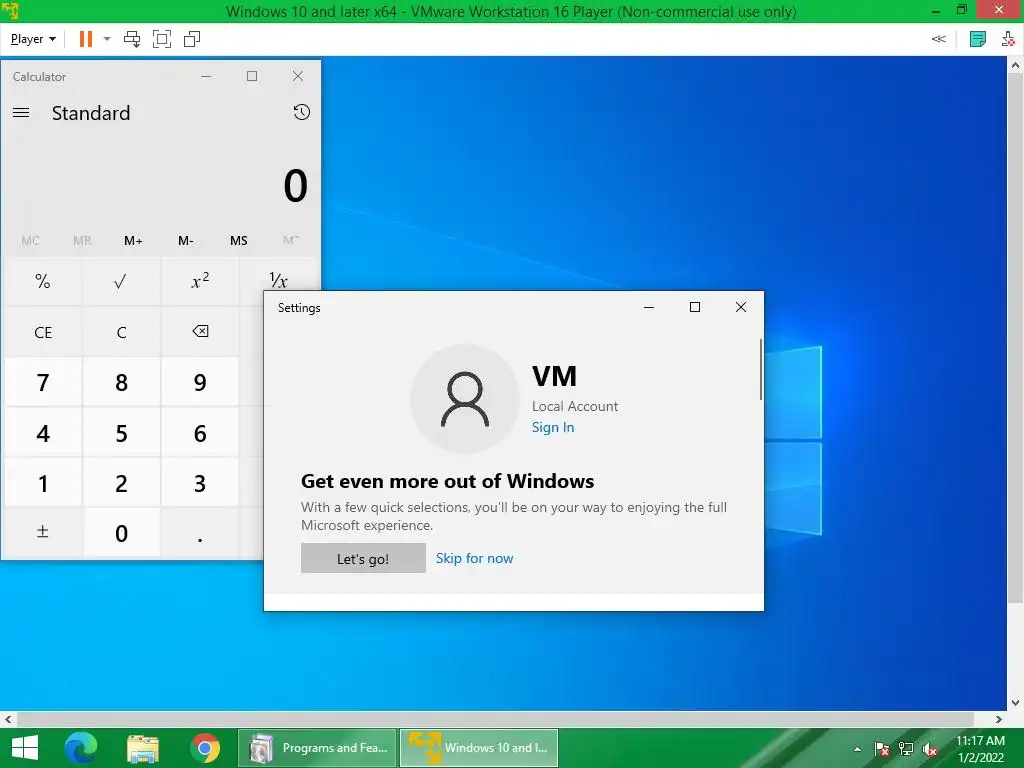
Task: Click the percent key in Calculator
Action: (x=43, y=281)
